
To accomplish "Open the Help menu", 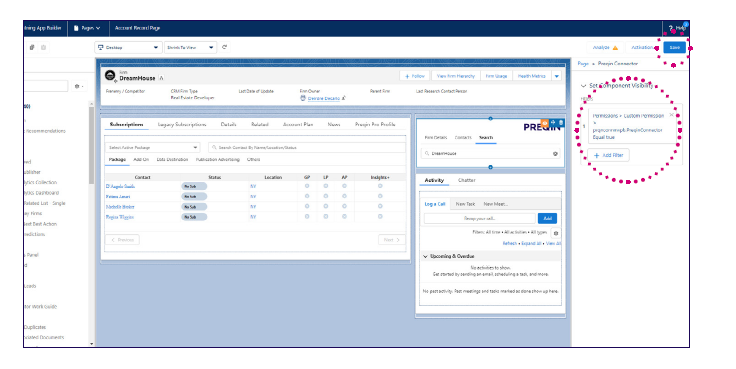I will [677, 28].
